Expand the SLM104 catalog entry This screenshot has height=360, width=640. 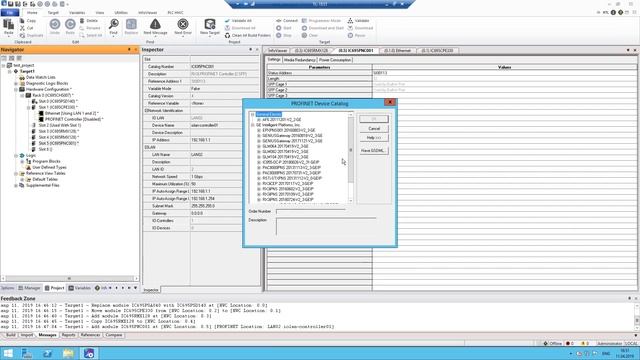tap(259, 157)
